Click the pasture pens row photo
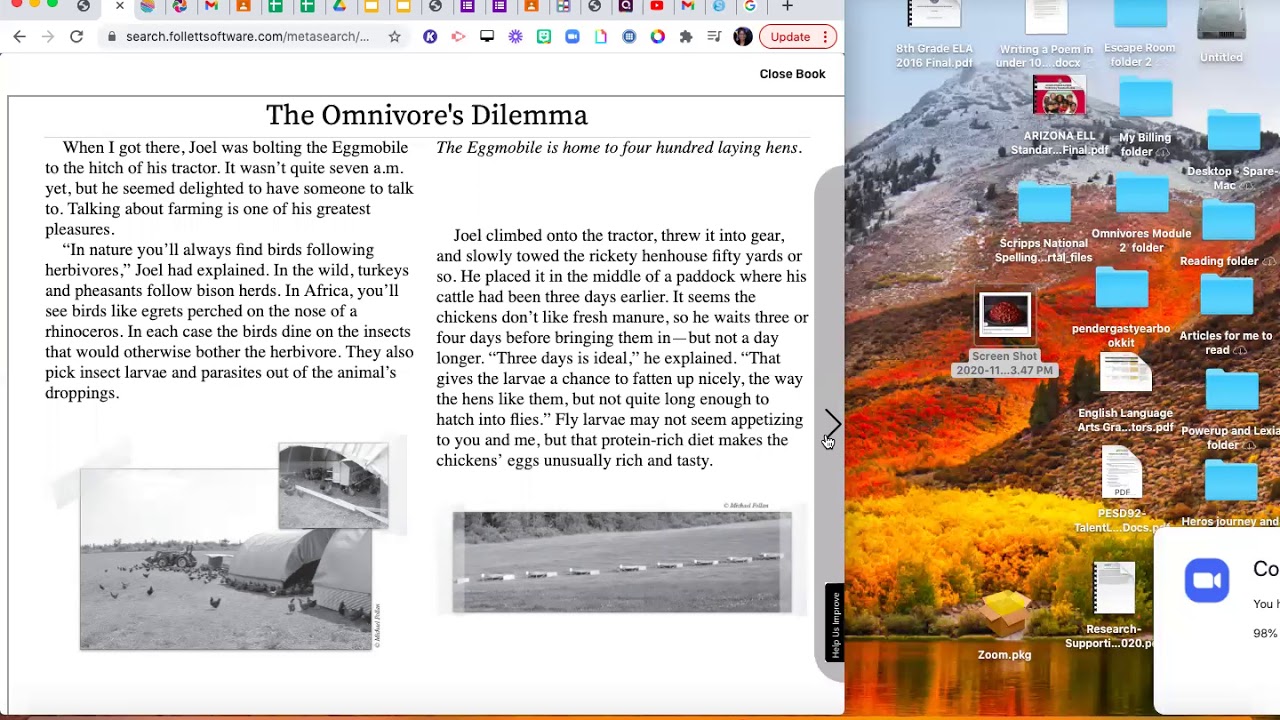This screenshot has width=1280, height=720. [622, 562]
